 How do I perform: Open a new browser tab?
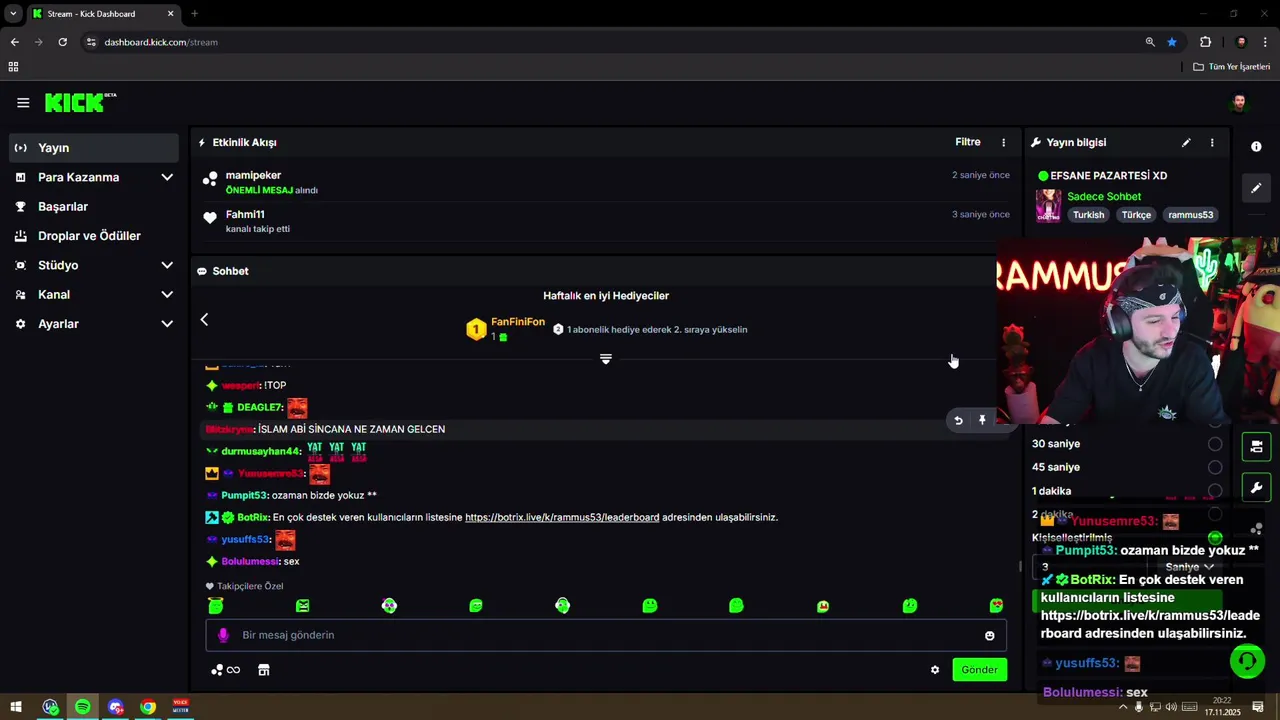click(x=194, y=14)
